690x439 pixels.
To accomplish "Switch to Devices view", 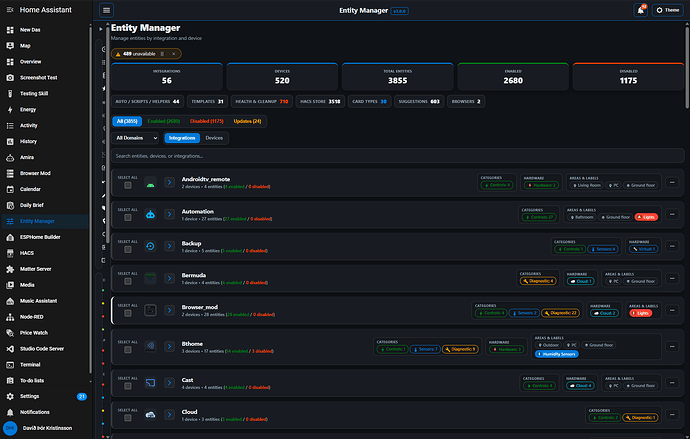I will (214, 138).
